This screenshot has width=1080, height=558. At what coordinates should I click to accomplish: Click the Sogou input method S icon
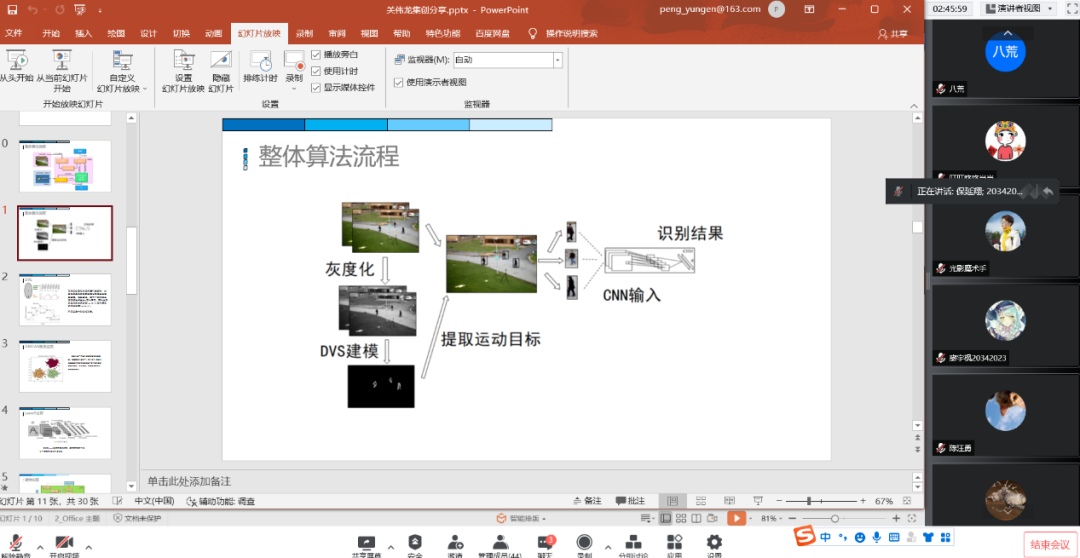pyautogui.click(x=804, y=538)
